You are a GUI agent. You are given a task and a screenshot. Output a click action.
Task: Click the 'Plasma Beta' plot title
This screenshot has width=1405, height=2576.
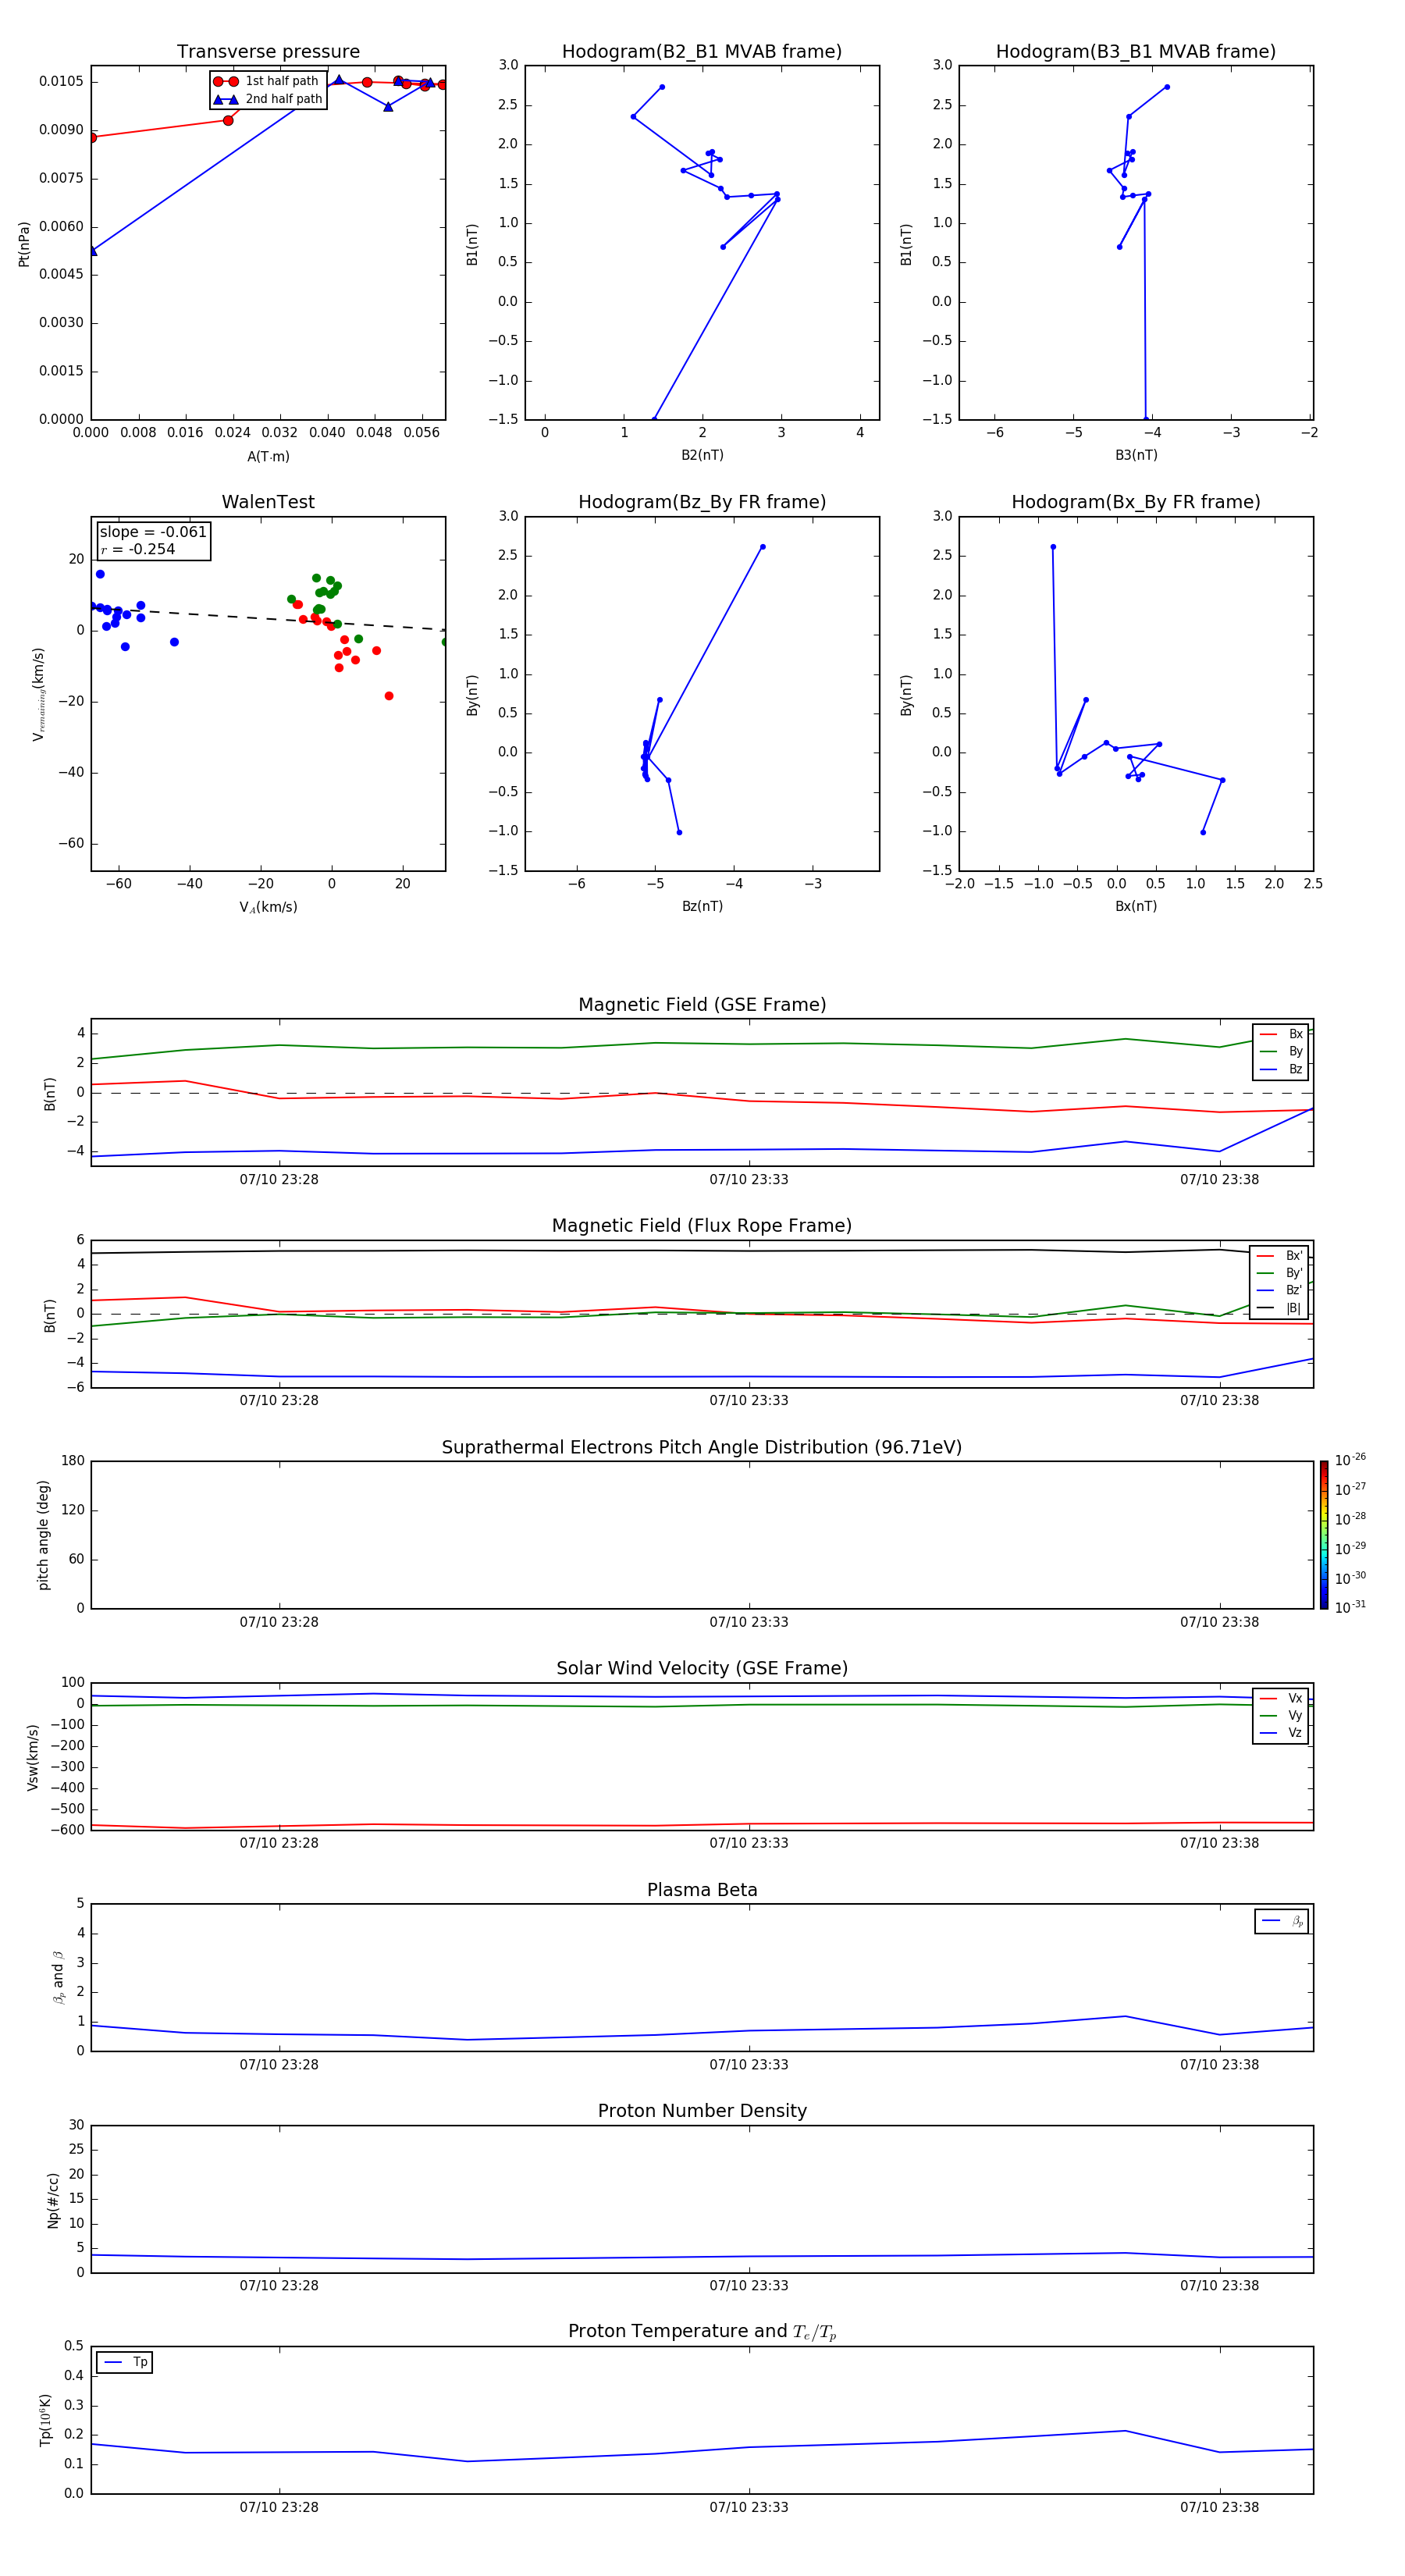[702, 1890]
